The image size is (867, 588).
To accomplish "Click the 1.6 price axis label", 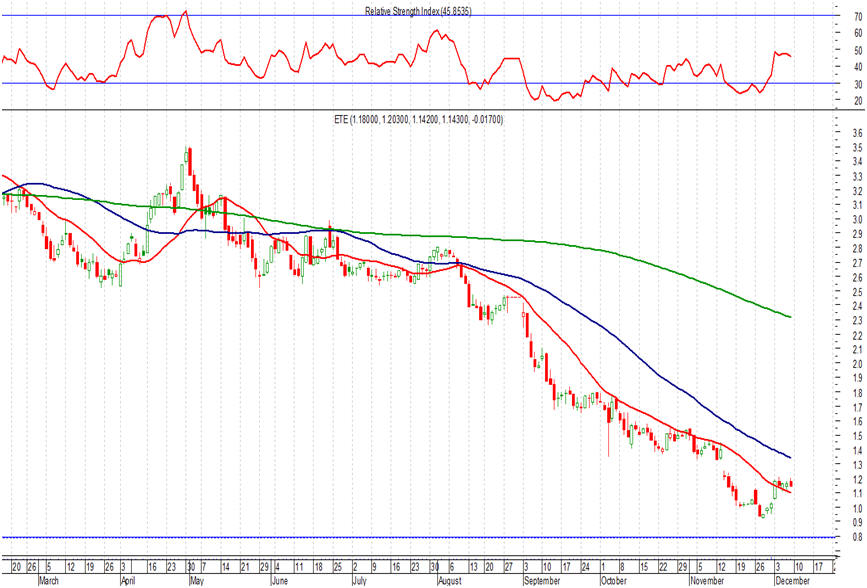I will (x=858, y=422).
